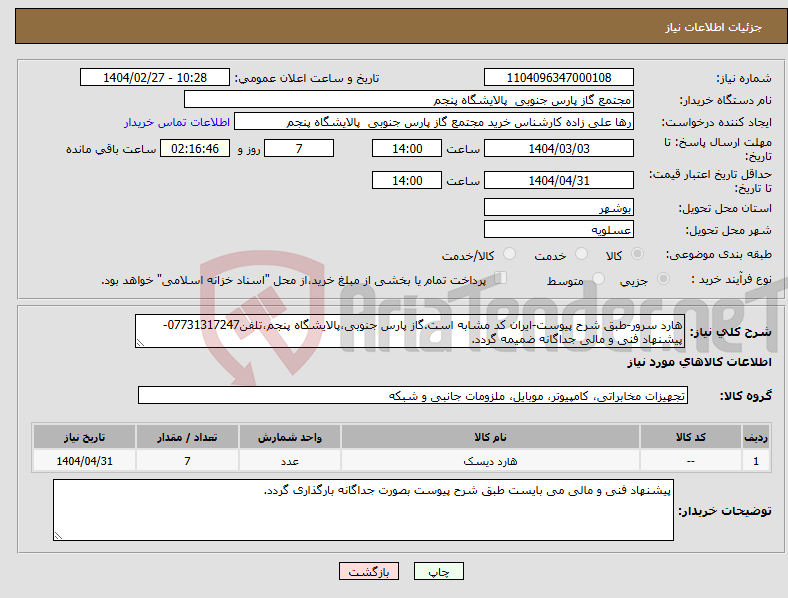Image resolution: width=788 pixels, height=598 pixels.
Task: Select the کالا radio button
Action: click(x=637, y=254)
